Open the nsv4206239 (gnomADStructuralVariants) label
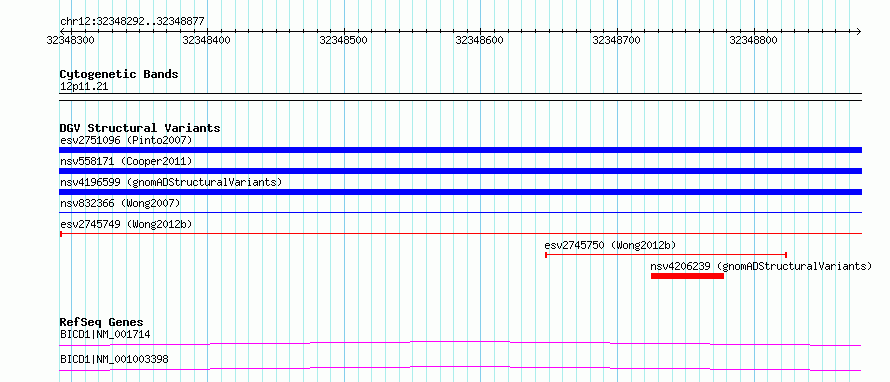 pyautogui.click(x=761, y=266)
